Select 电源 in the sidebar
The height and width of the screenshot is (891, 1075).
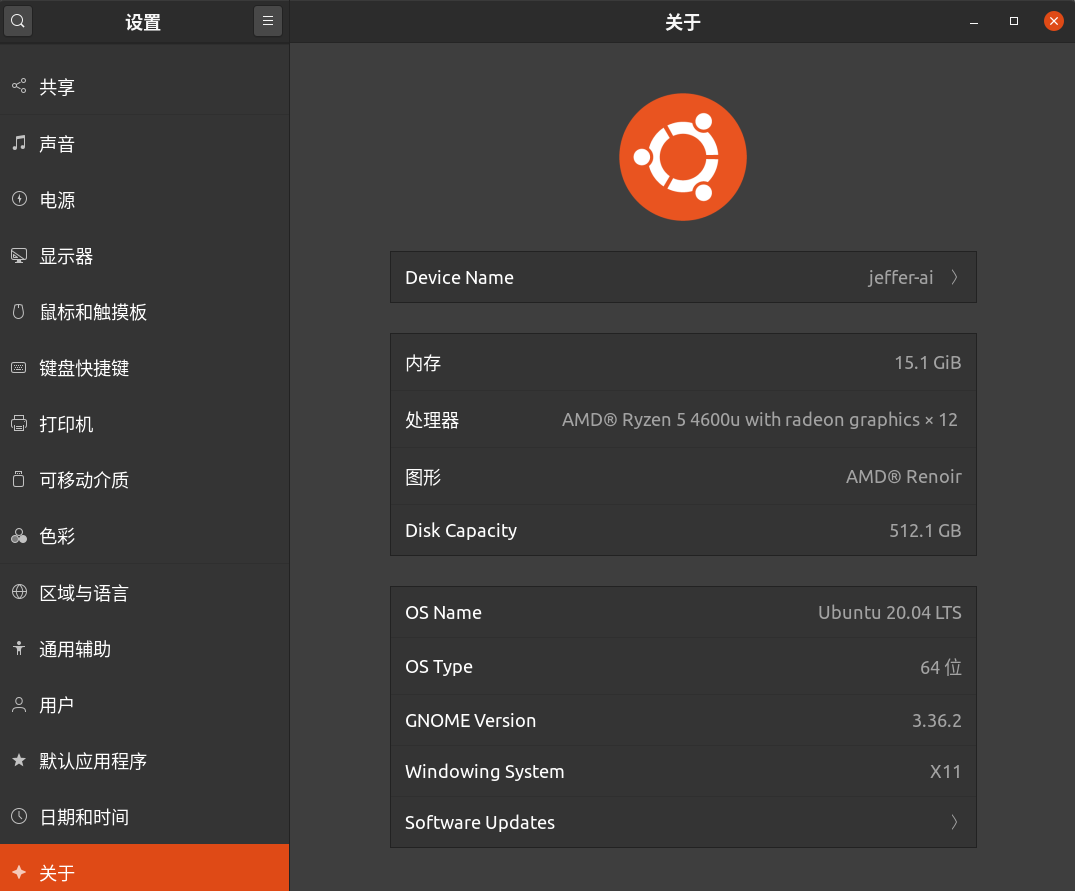(145, 200)
